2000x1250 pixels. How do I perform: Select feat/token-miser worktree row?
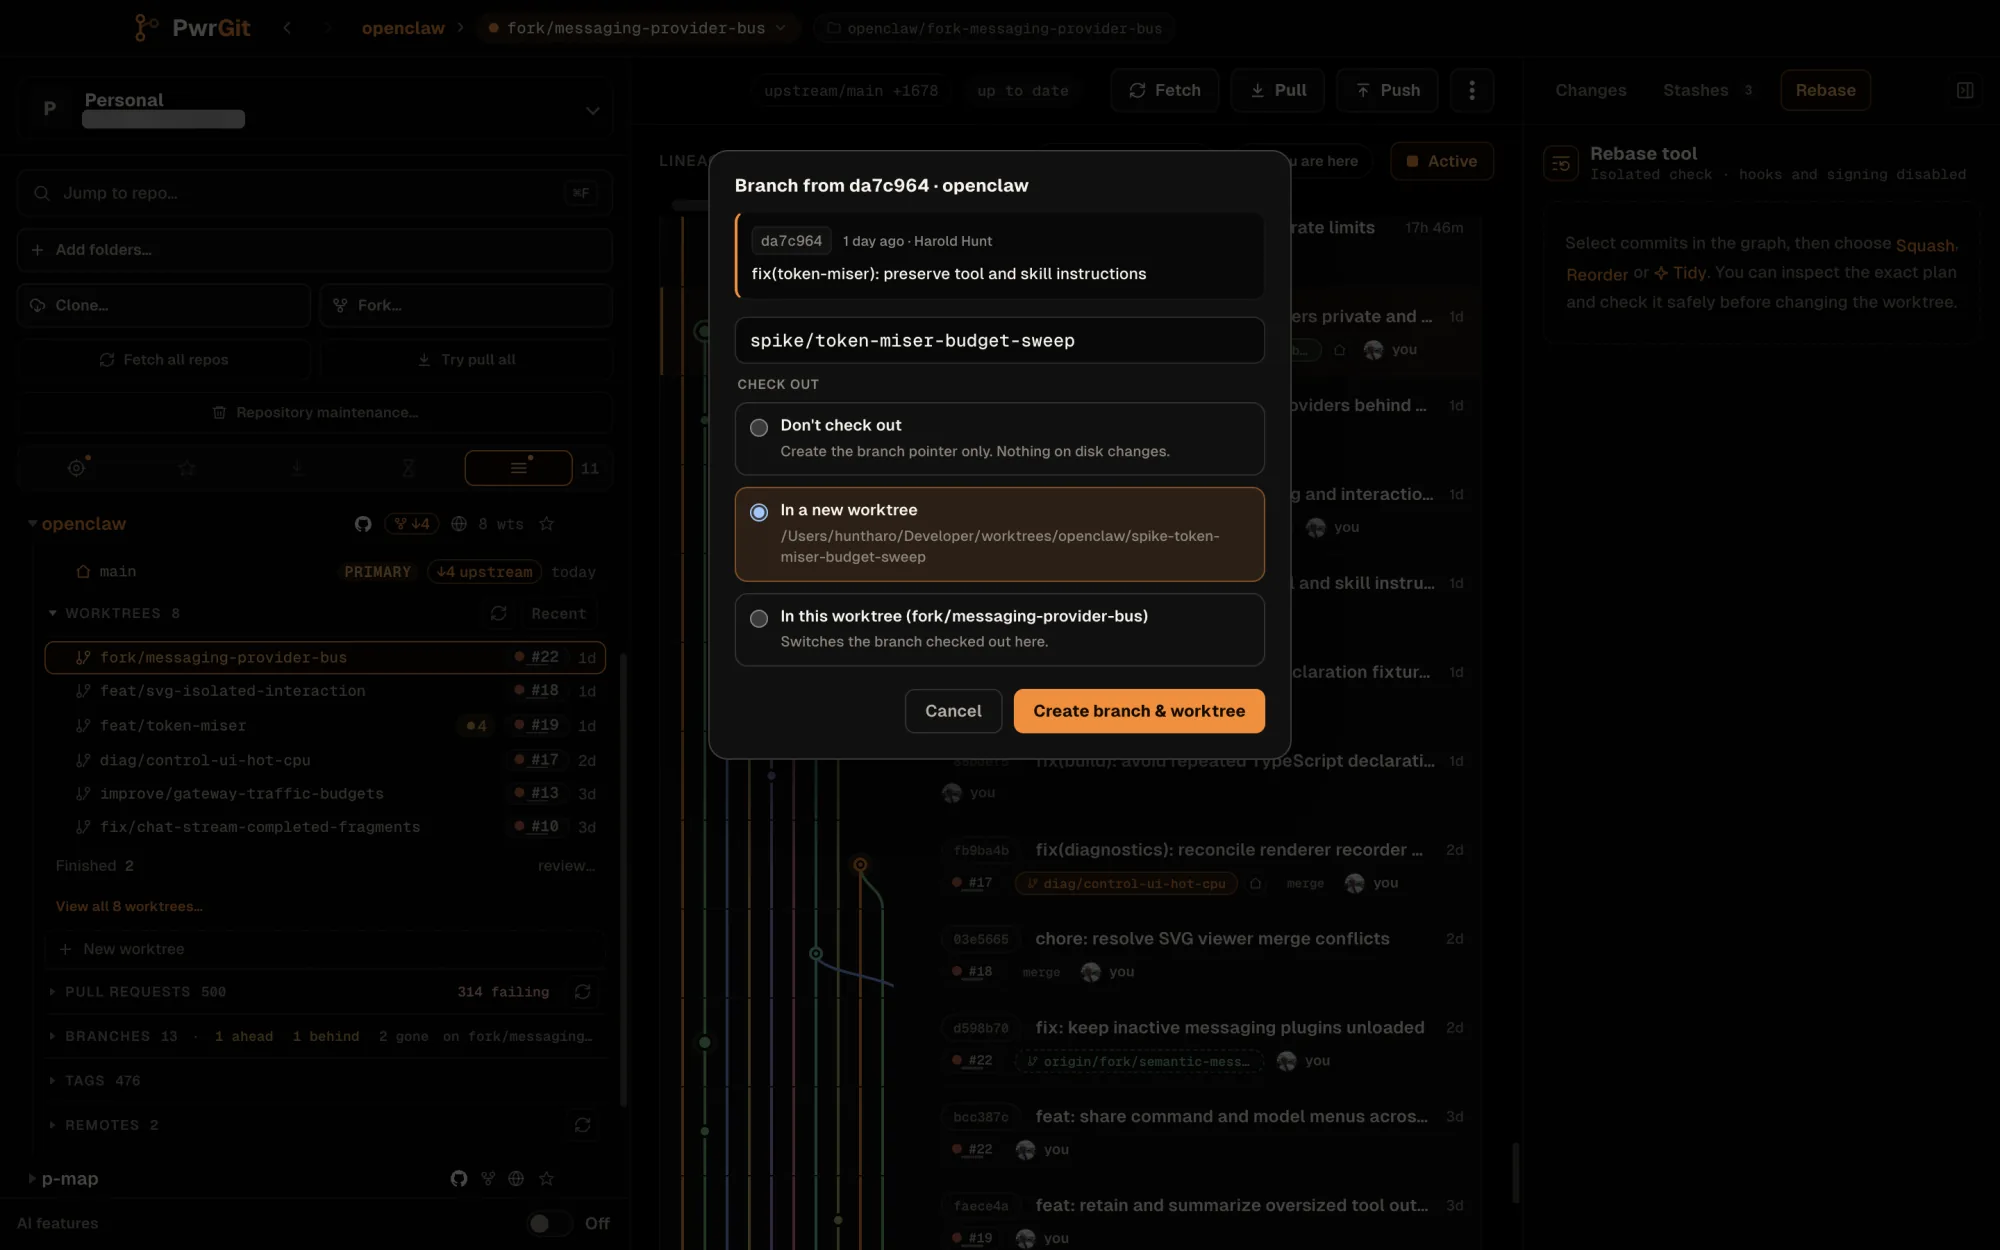[x=325, y=725]
